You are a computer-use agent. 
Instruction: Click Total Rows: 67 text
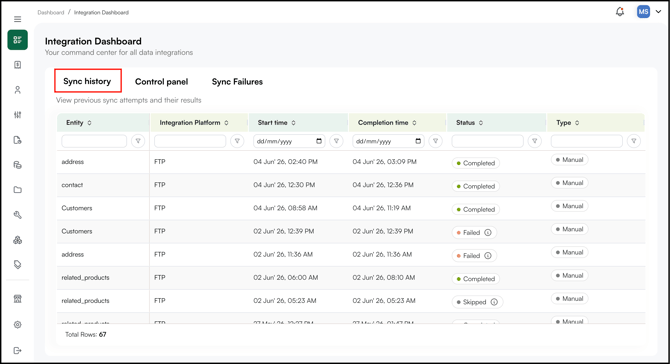point(85,335)
